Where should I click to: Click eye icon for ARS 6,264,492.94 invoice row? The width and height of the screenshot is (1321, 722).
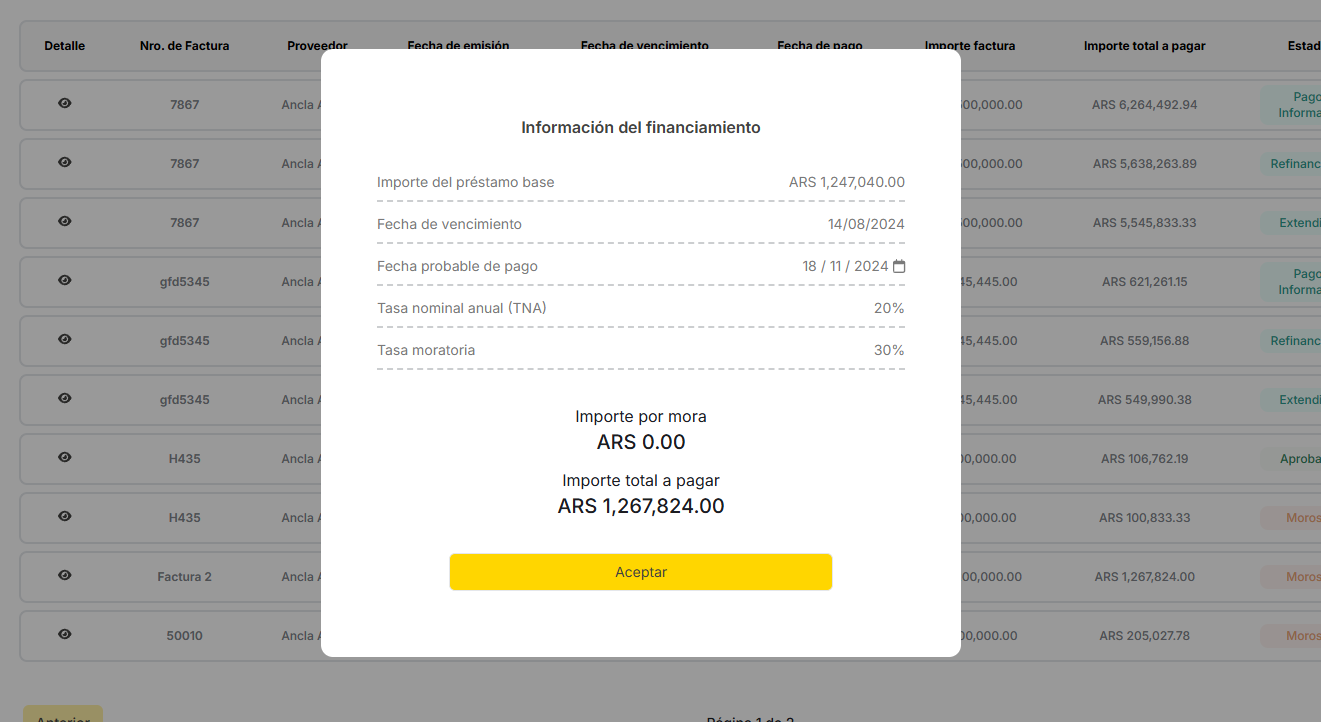coord(65,103)
